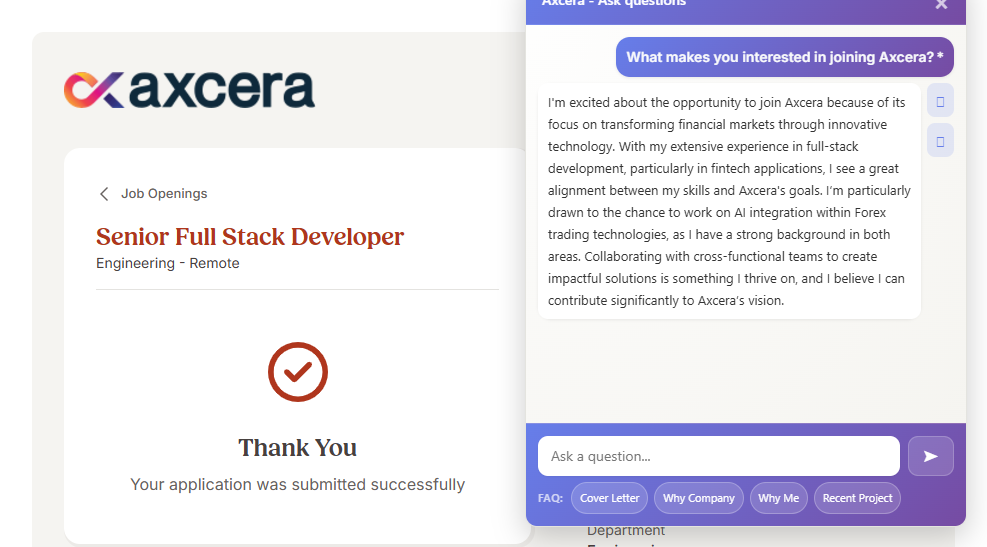The image size is (987, 547).
Task: Close the Axcera Ask questions chat panel
Action: click(x=941, y=5)
